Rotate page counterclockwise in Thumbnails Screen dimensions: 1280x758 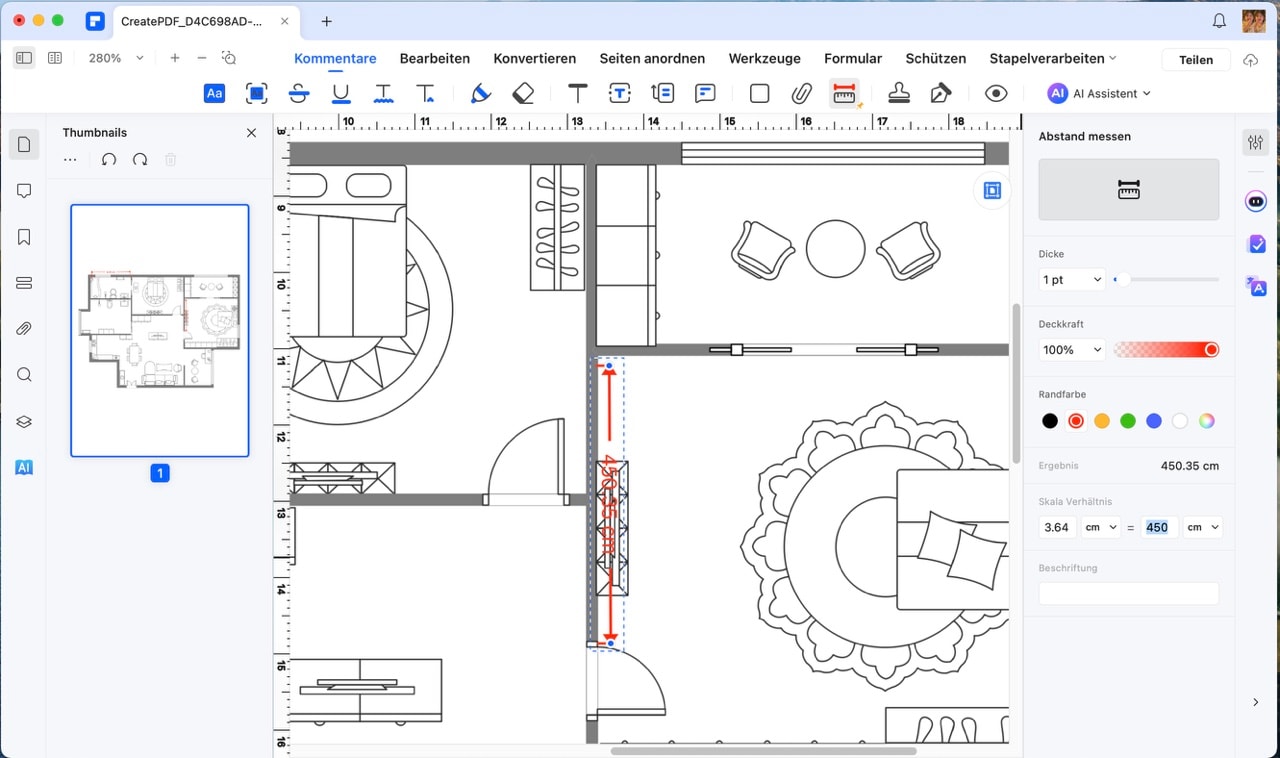pyautogui.click(x=109, y=159)
